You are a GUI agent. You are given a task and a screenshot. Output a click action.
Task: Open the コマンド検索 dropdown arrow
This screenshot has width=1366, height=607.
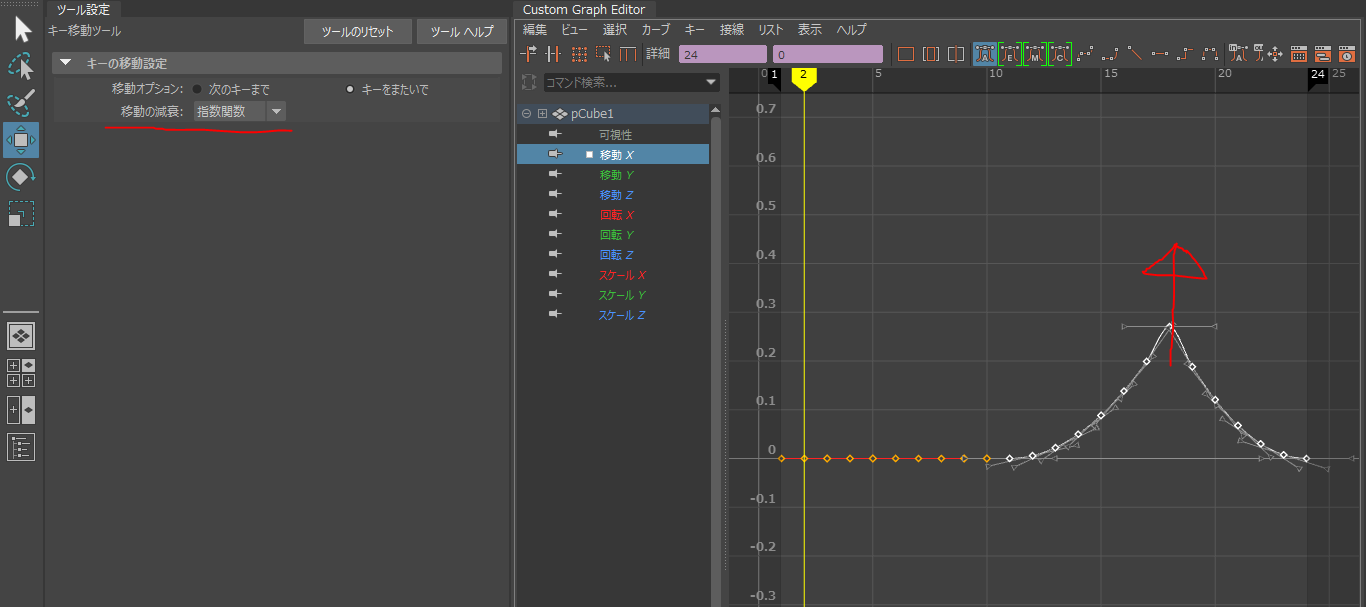tap(712, 82)
